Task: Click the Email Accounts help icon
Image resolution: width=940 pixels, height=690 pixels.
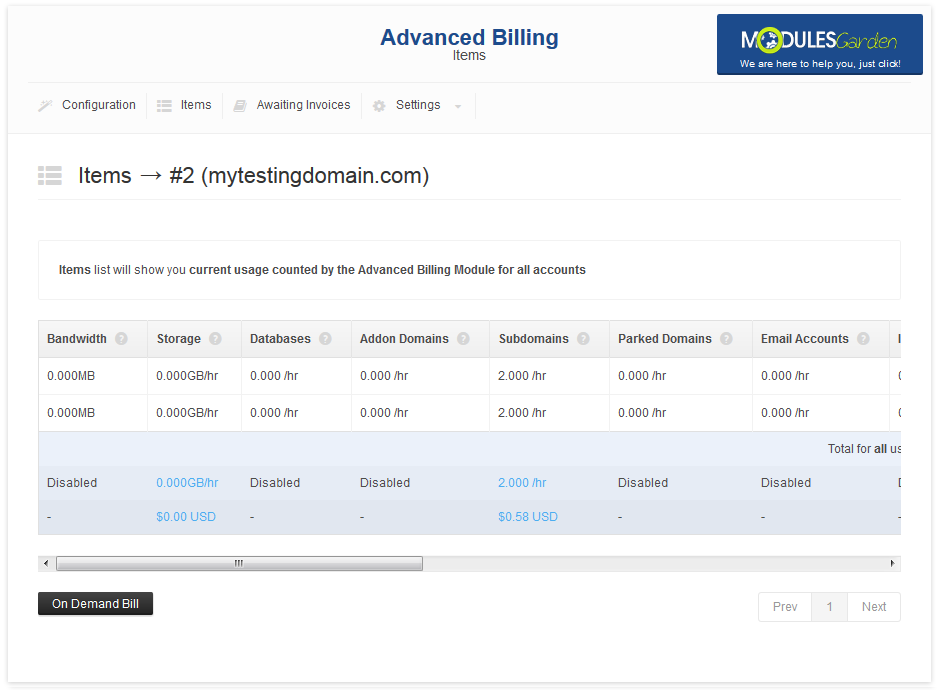Action: [x=863, y=339]
